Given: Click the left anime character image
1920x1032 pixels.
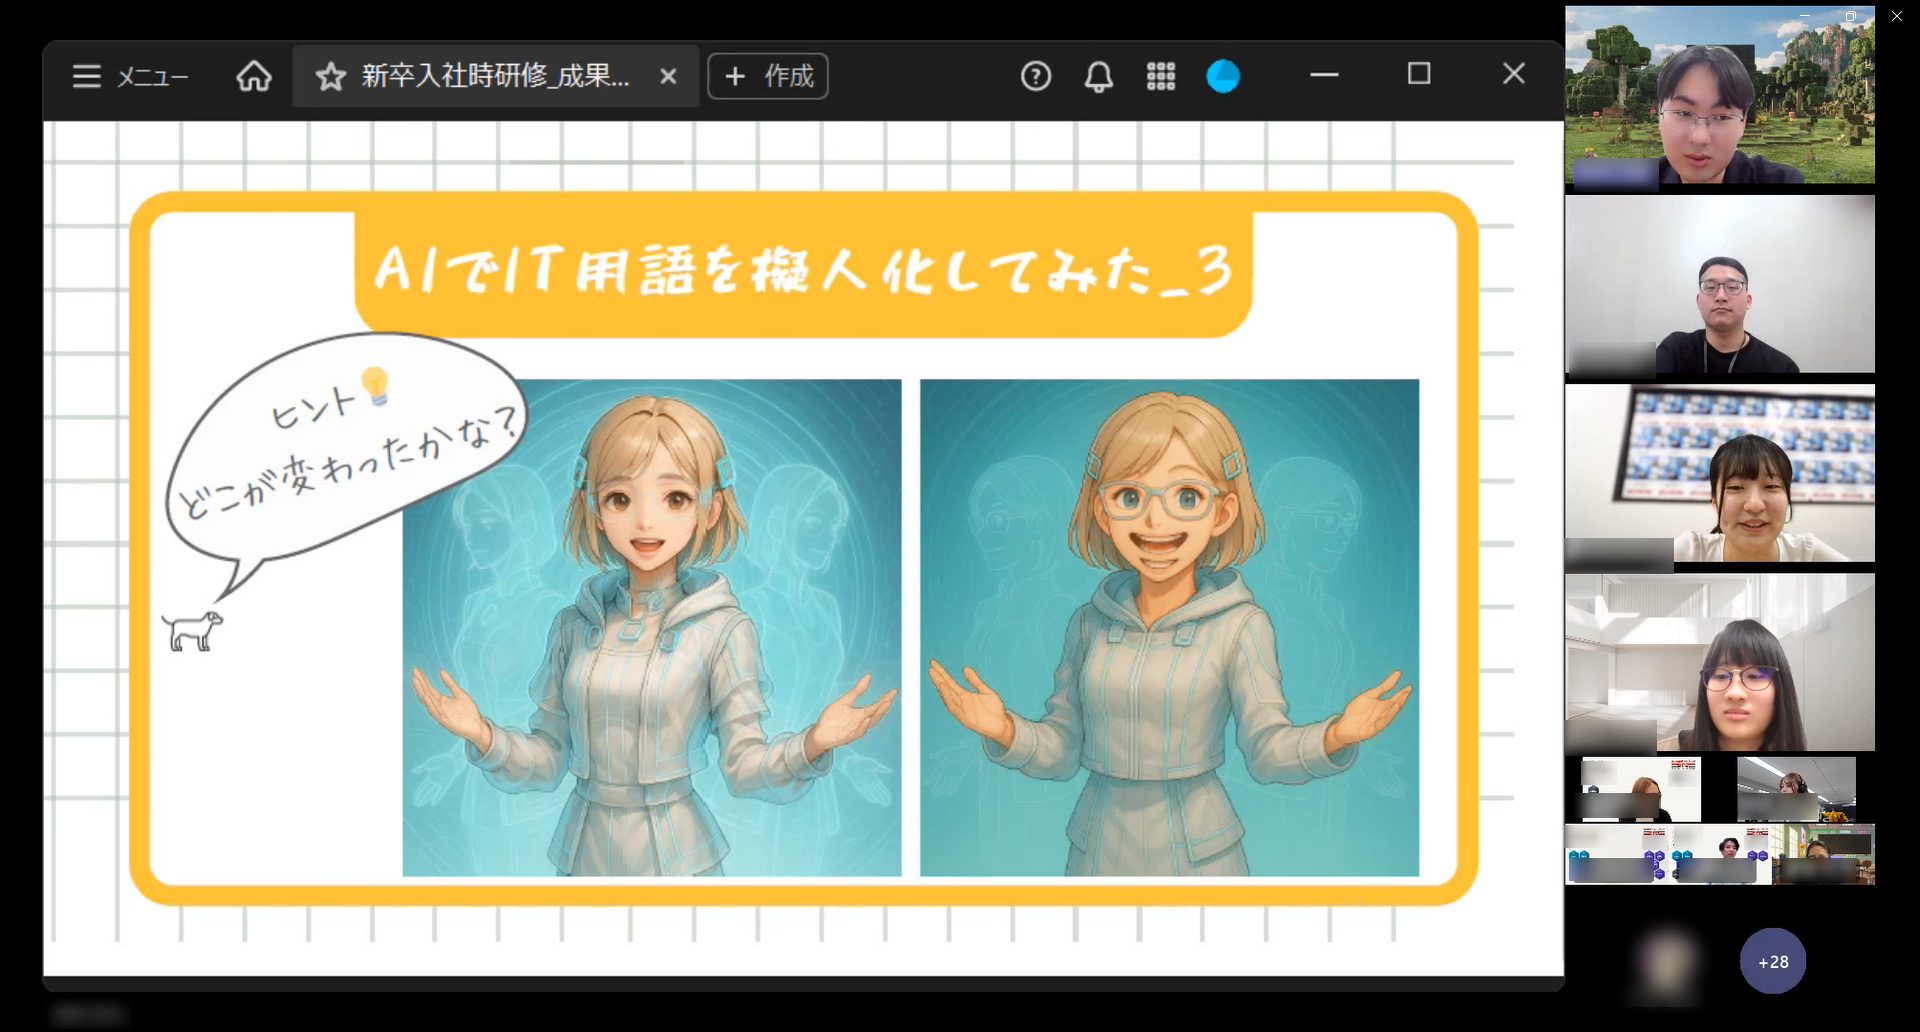Looking at the screenshot, I should 652,628.
